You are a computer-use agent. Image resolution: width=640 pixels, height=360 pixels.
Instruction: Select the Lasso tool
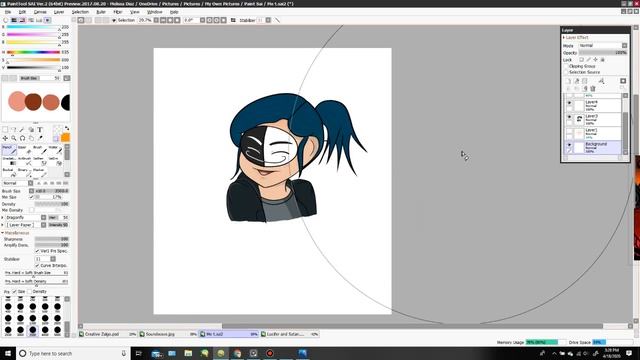point(14,129)
